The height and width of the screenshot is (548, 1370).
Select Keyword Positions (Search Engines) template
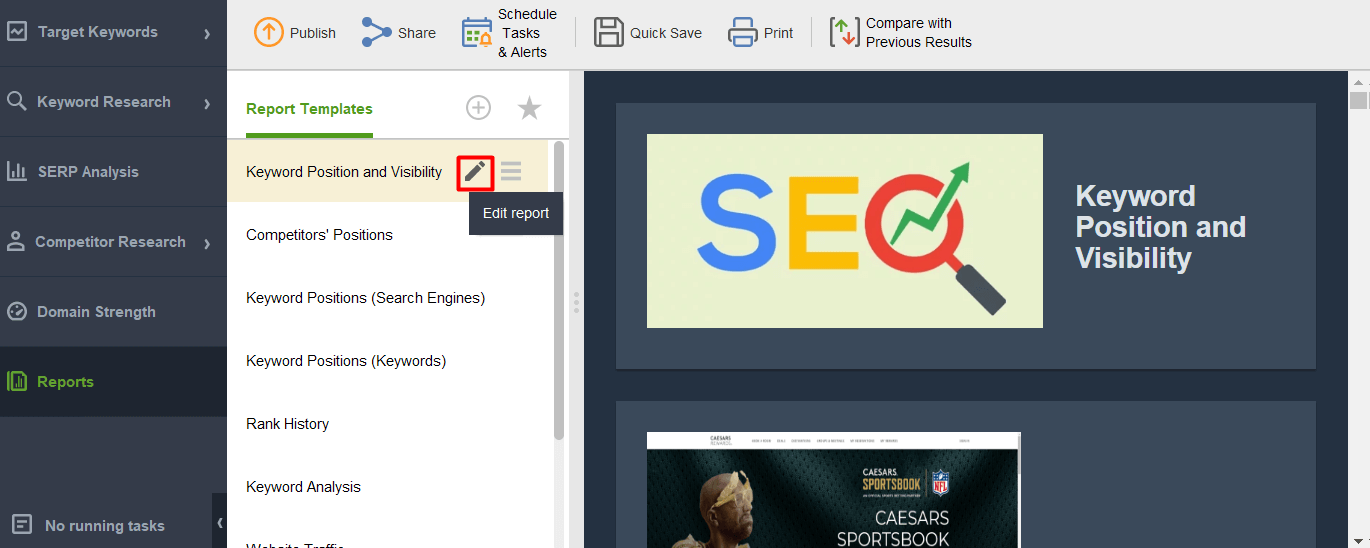[365, 298]
